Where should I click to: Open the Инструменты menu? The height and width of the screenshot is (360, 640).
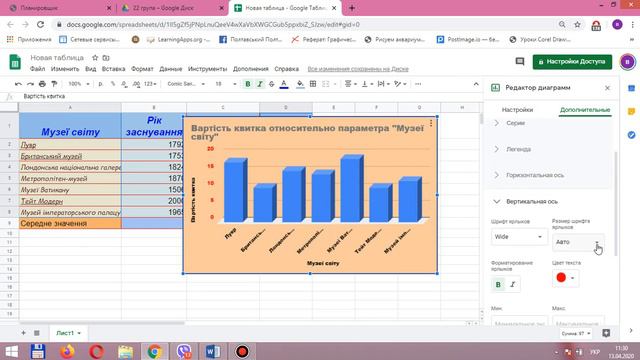tap(207, 69)
